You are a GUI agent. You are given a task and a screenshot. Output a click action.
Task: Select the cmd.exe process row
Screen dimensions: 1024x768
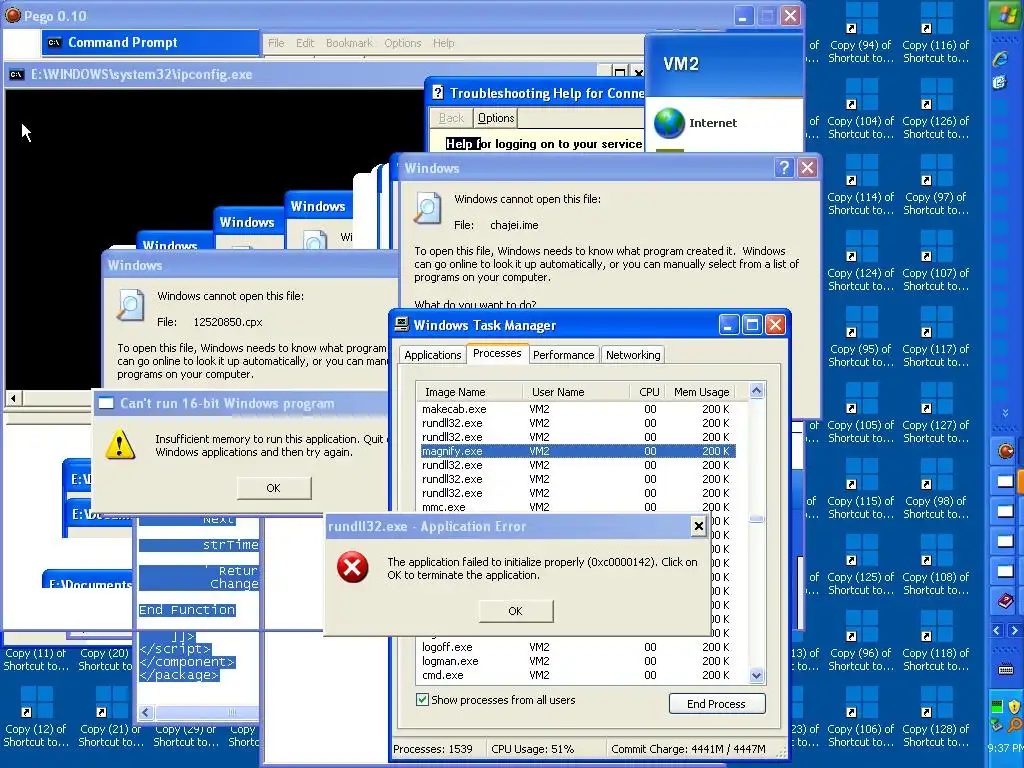(x=577, y=675)
